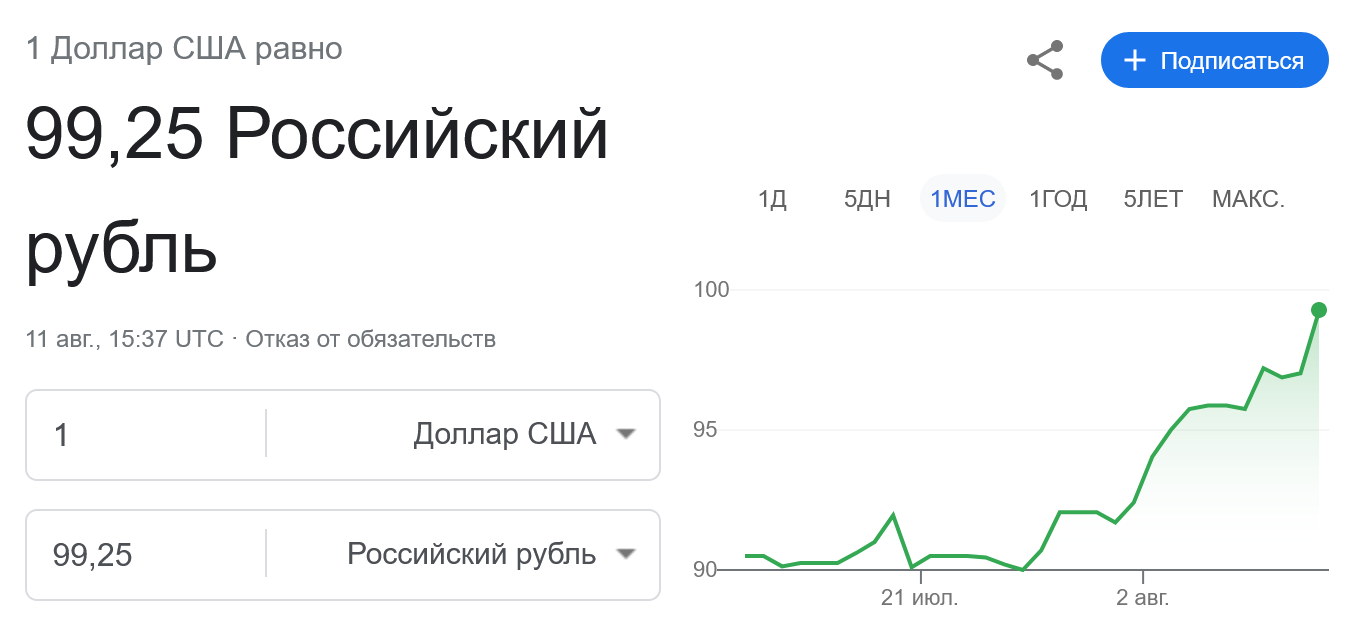Click the 90 value axis label

coord(706,570)
